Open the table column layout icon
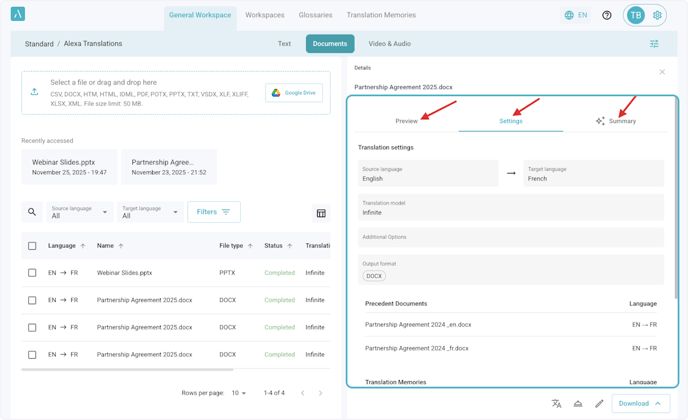This screenshot has width=688, height=420. (321, 213)
